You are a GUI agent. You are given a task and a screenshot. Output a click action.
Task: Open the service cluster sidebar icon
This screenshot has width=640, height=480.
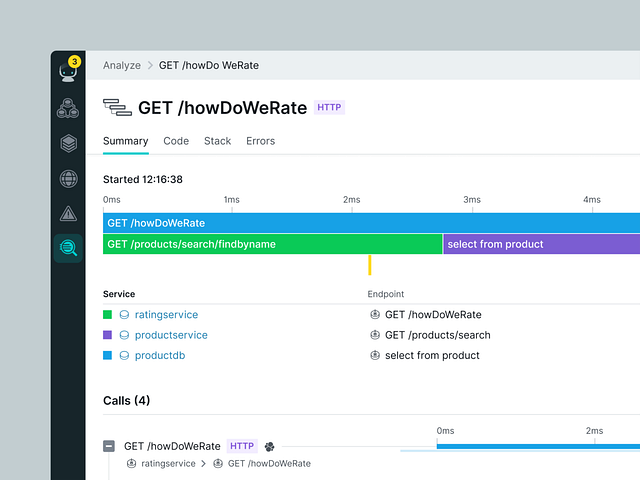tap(68, 108)
